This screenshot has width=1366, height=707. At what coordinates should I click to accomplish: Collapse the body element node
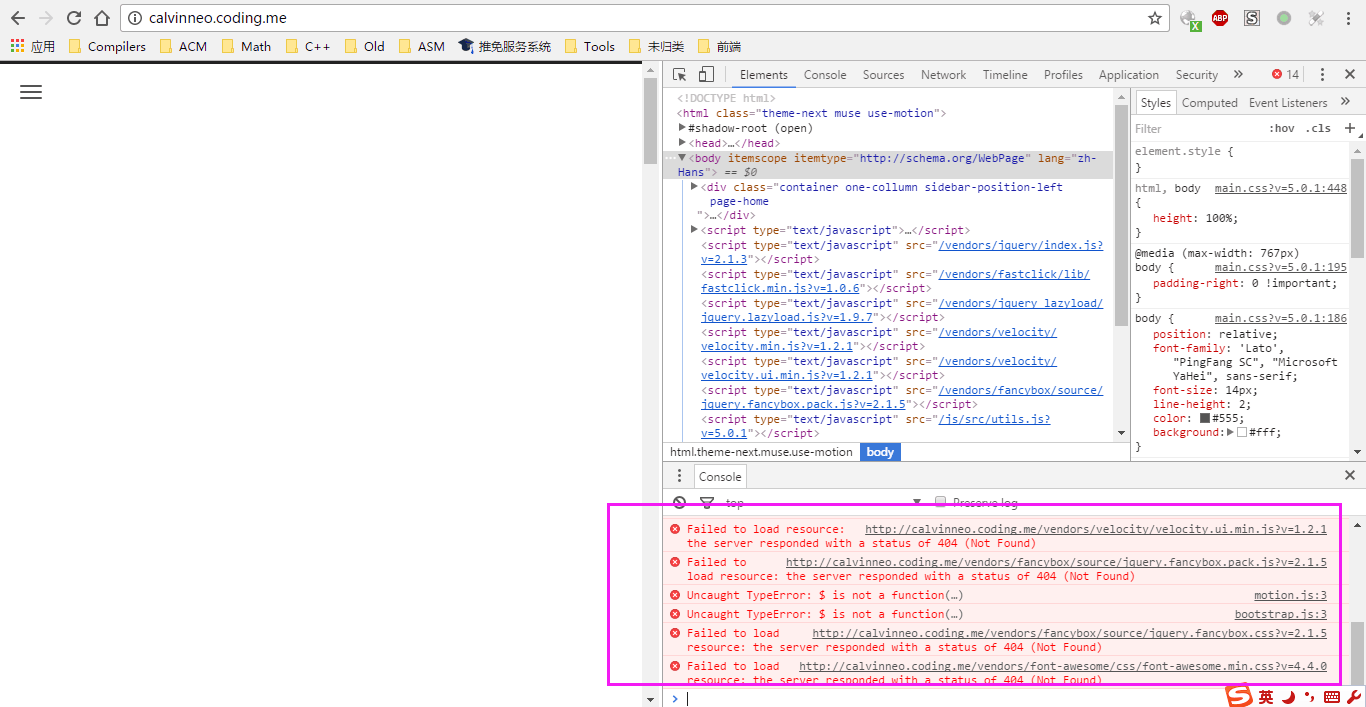point(683,158)
